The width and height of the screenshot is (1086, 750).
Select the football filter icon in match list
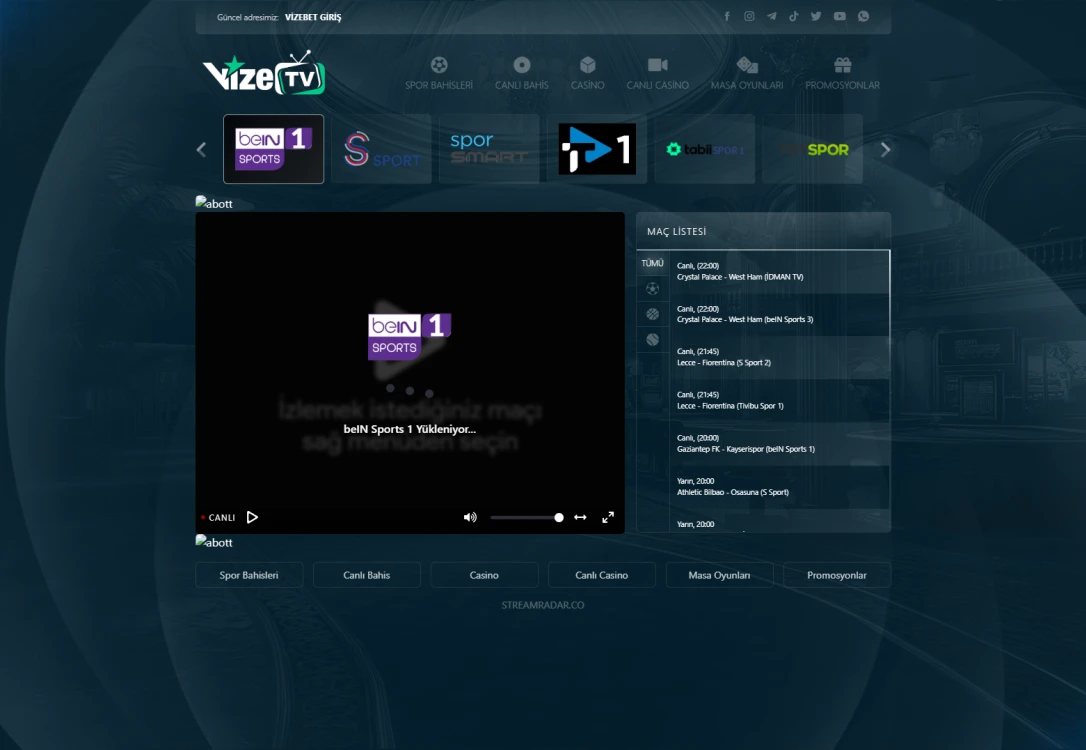(652, 288)
